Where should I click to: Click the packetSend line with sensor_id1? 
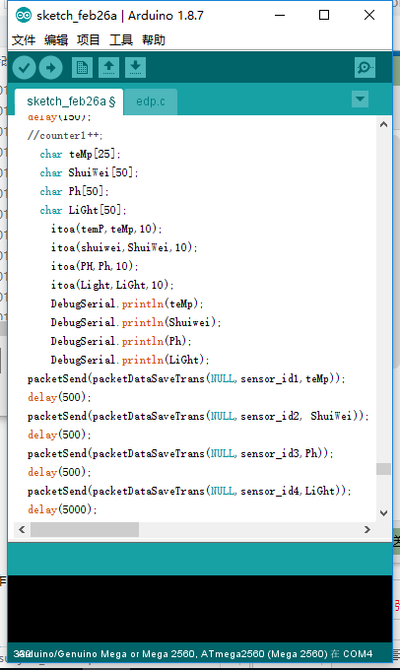click(x=186, y=379)
